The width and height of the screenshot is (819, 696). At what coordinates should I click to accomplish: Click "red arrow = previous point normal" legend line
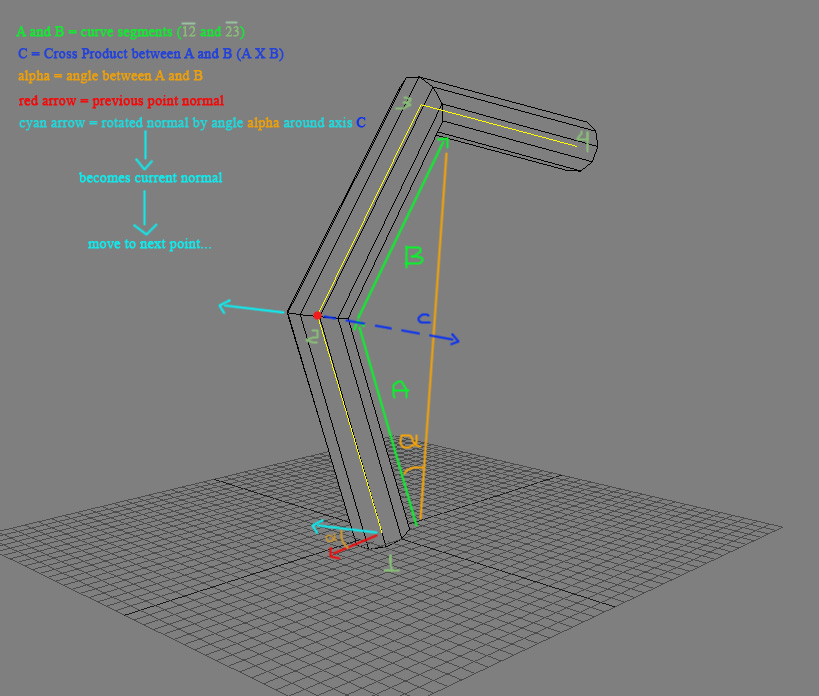coord(121,101)
